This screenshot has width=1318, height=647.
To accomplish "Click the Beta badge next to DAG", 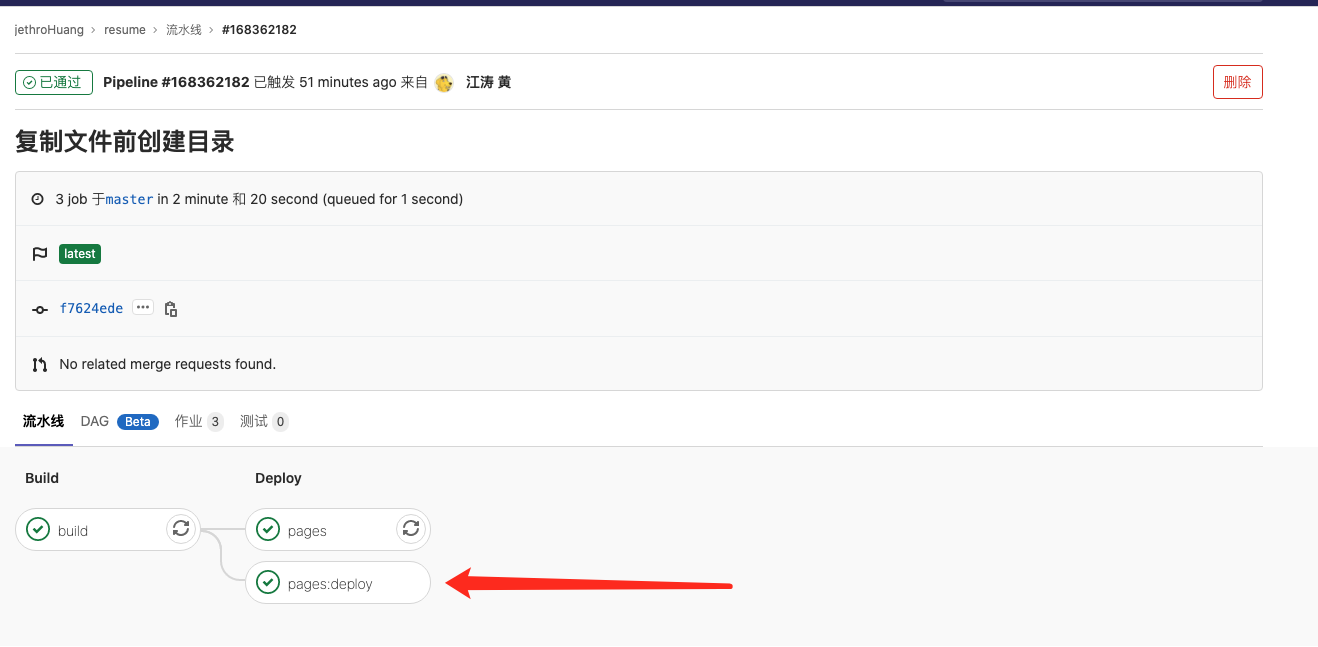I will 138,421.
